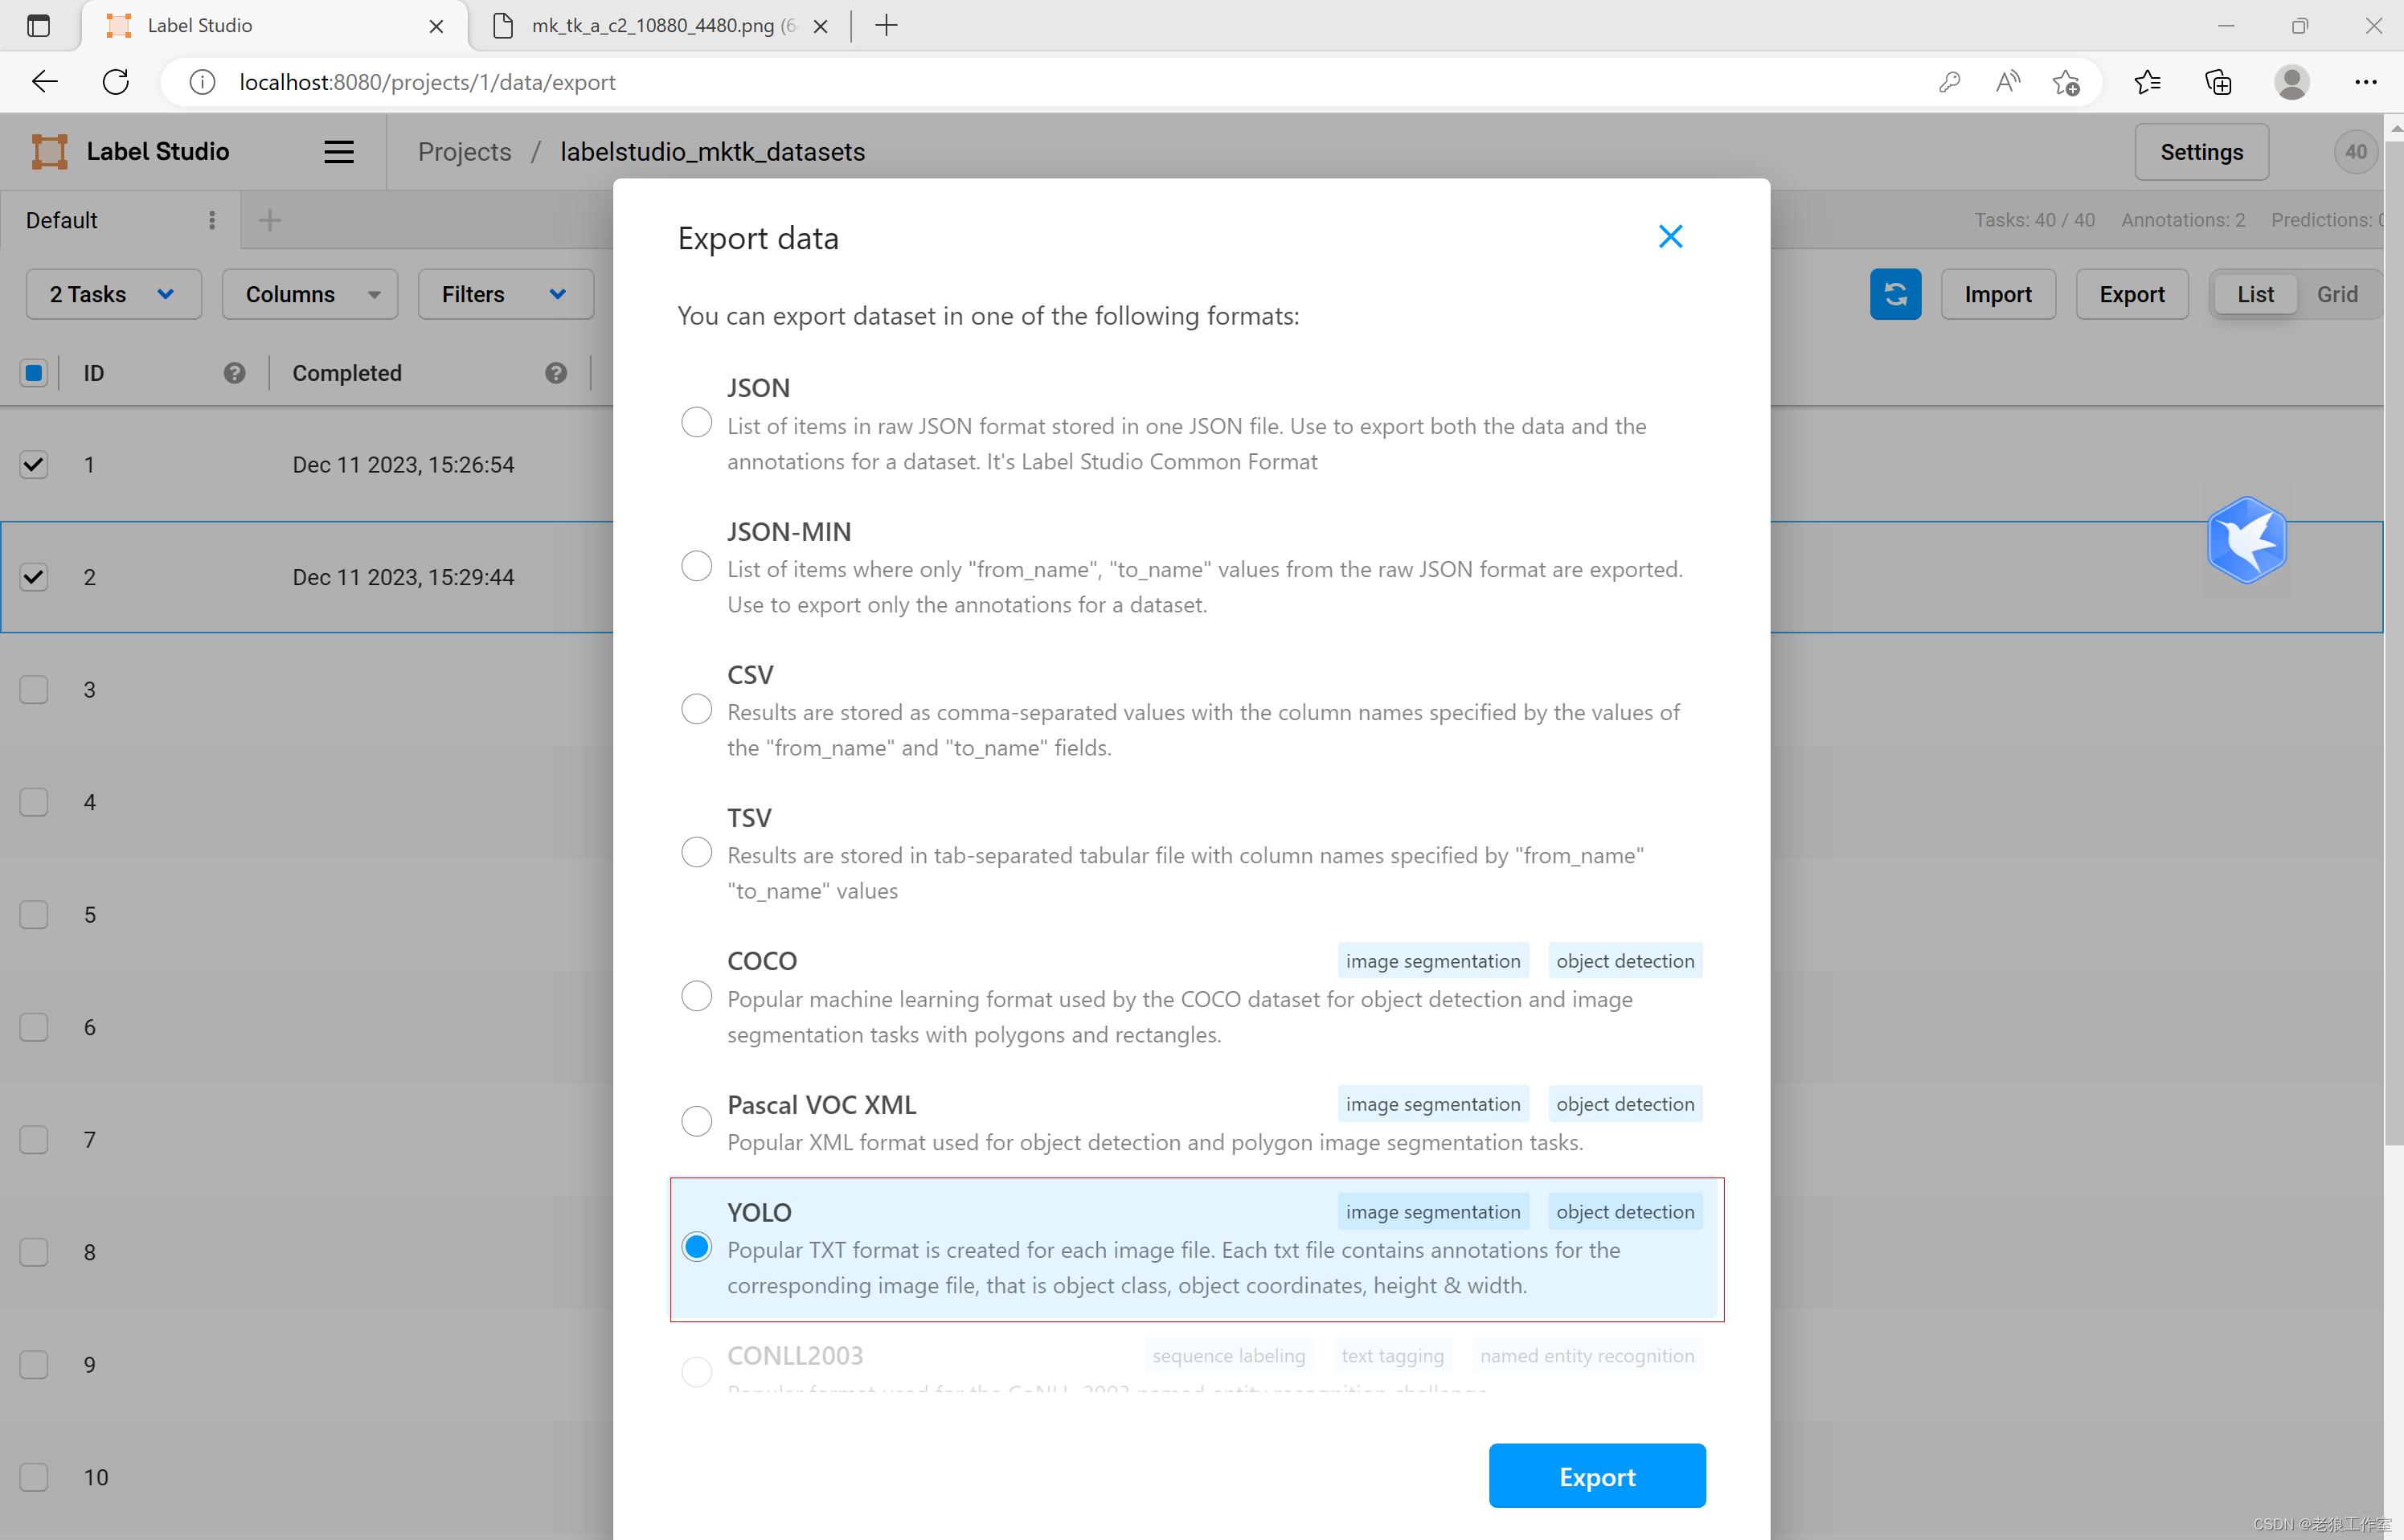Add a new tab with plus icon
Screen dimensions: 2404x1540
[x=270, y=220]
